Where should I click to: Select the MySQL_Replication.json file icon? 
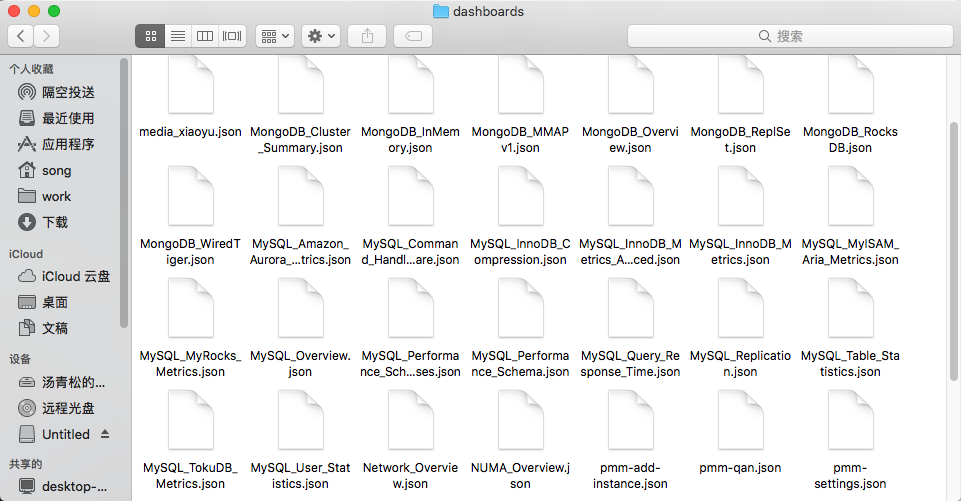point(740,308)
